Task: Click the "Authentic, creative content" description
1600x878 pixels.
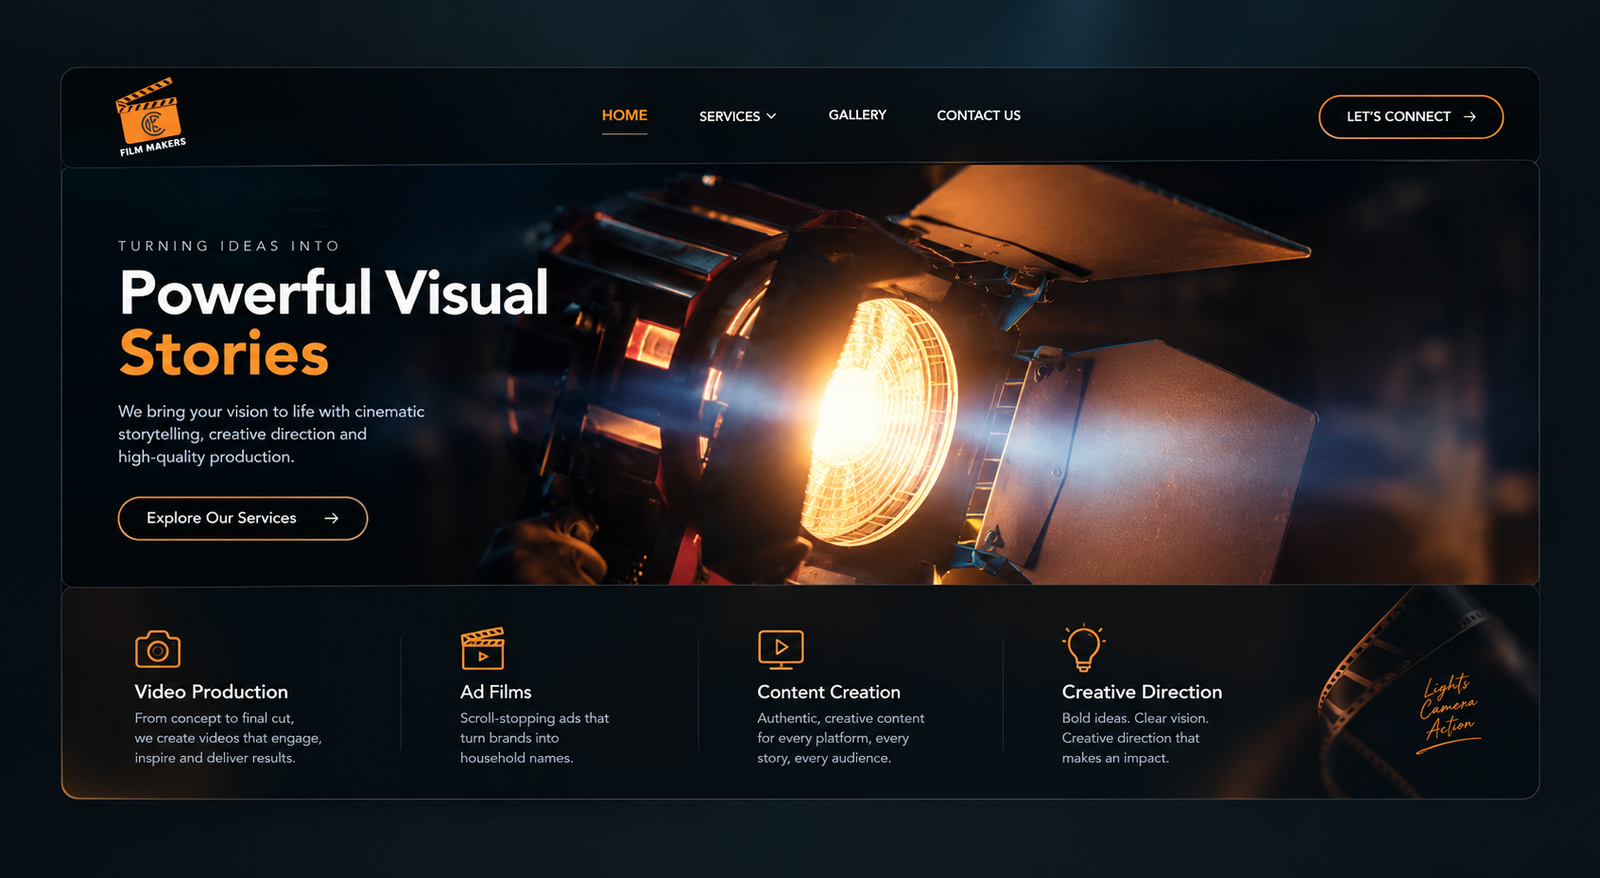Action: (x=841, y=738)
